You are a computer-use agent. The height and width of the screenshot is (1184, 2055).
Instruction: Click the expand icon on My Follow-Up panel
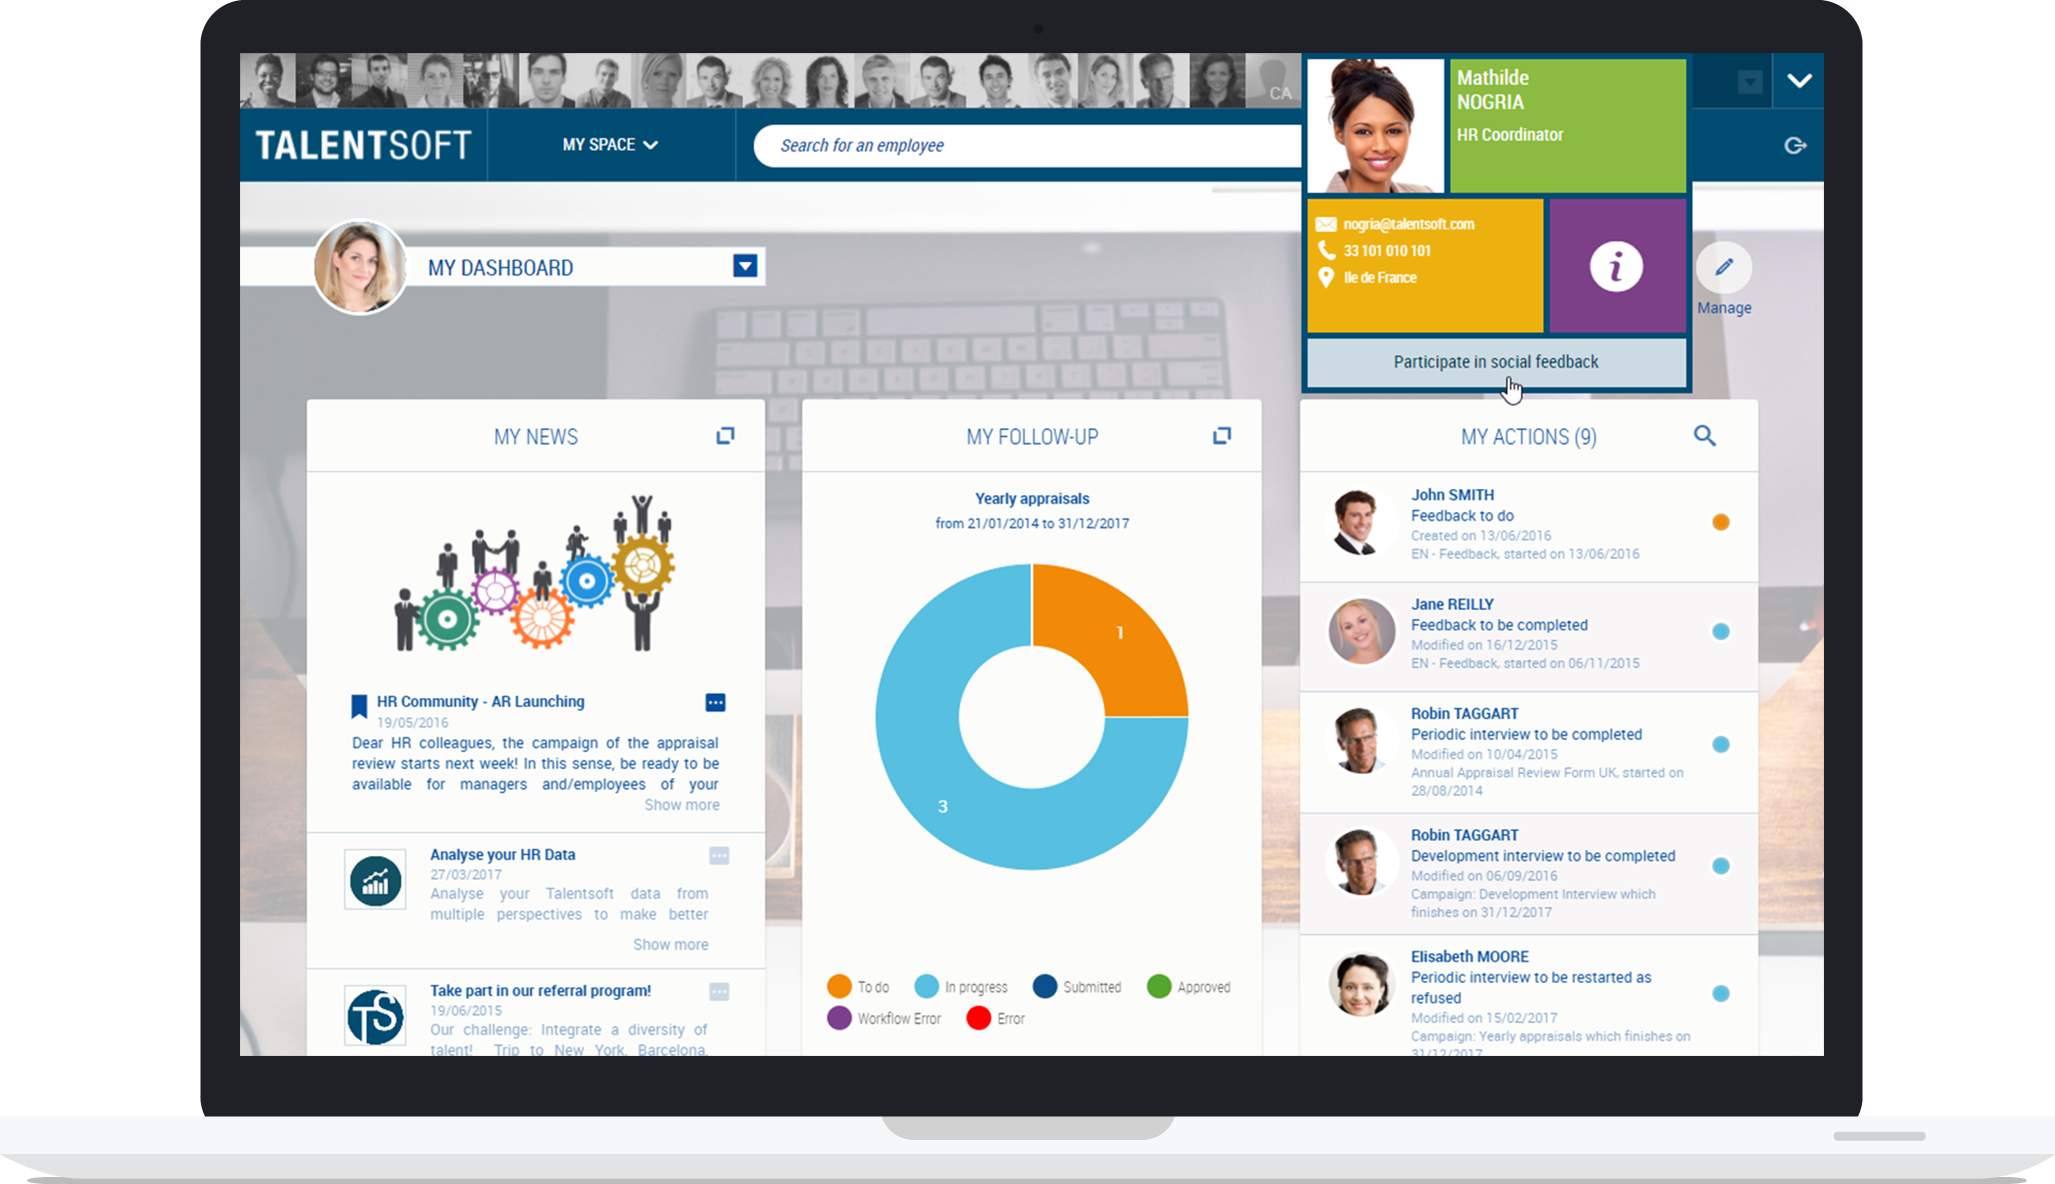tap(1222, 436)
